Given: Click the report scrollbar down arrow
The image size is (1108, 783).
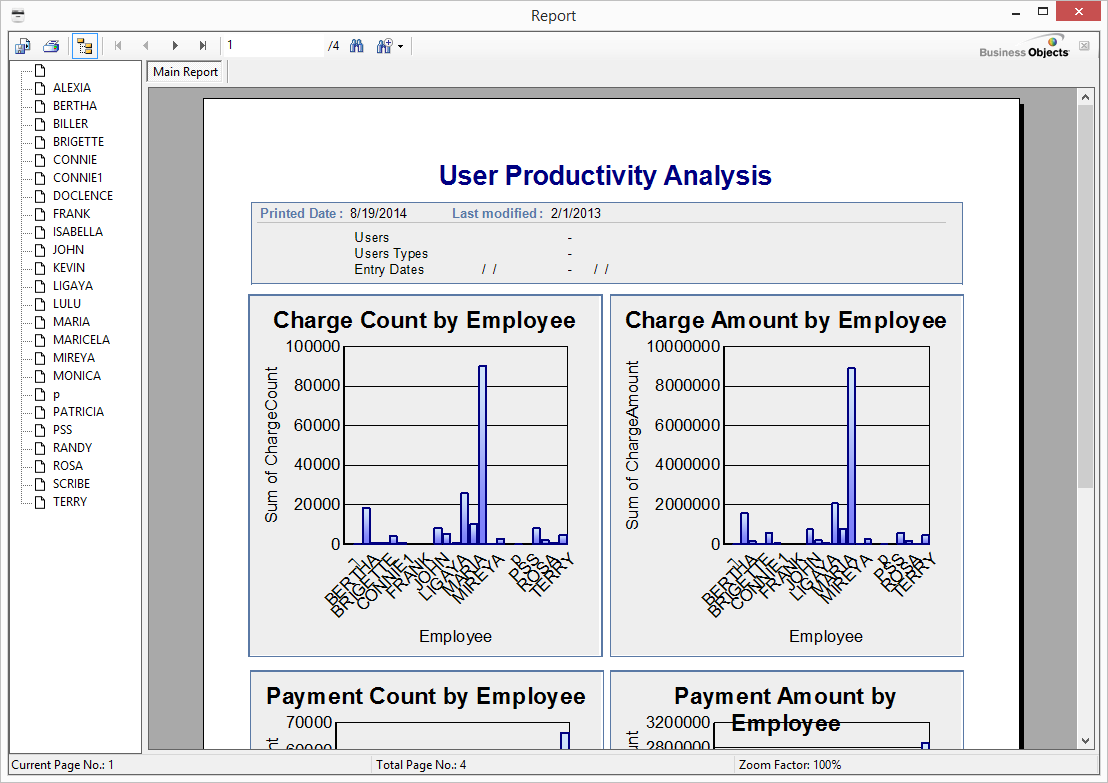Looking at the screenshot, I should pos(1085,741).
